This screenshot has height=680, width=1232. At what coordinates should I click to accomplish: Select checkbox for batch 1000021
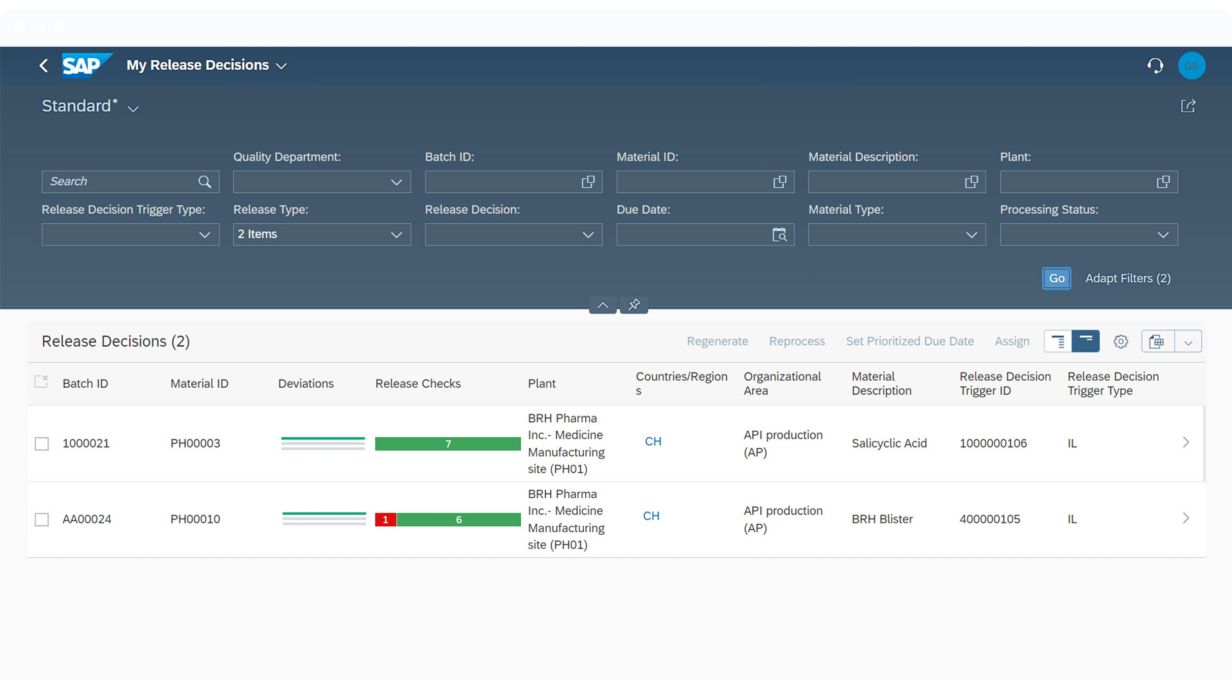click(x=42, y=444)
